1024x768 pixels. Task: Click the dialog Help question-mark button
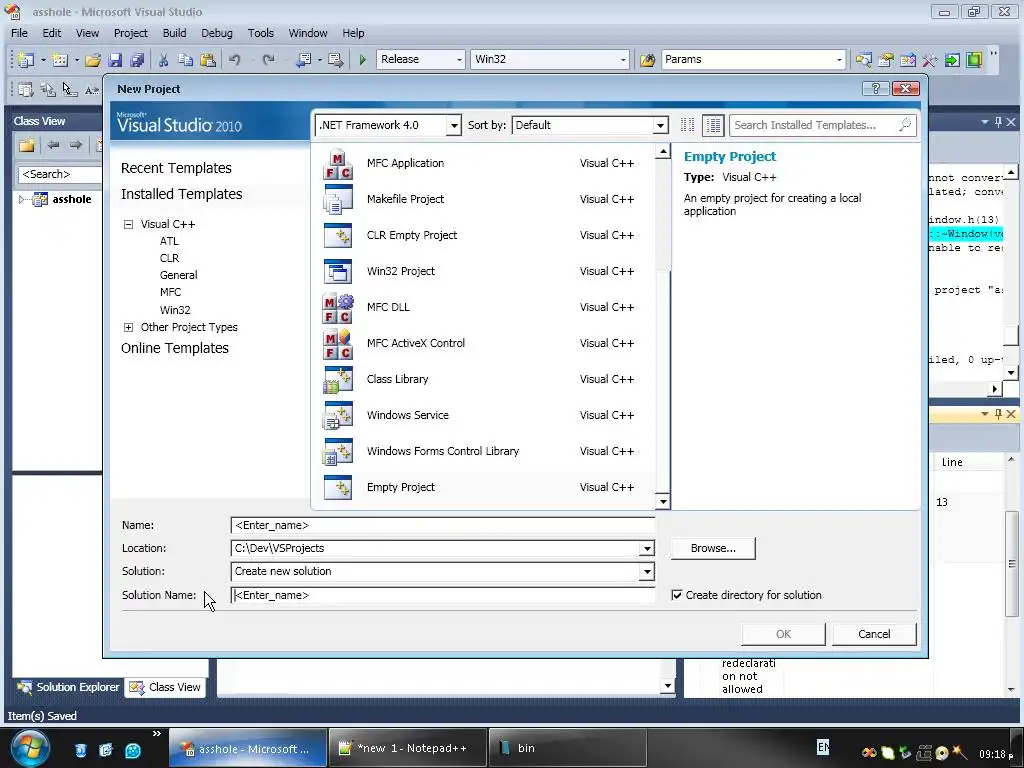875,88
